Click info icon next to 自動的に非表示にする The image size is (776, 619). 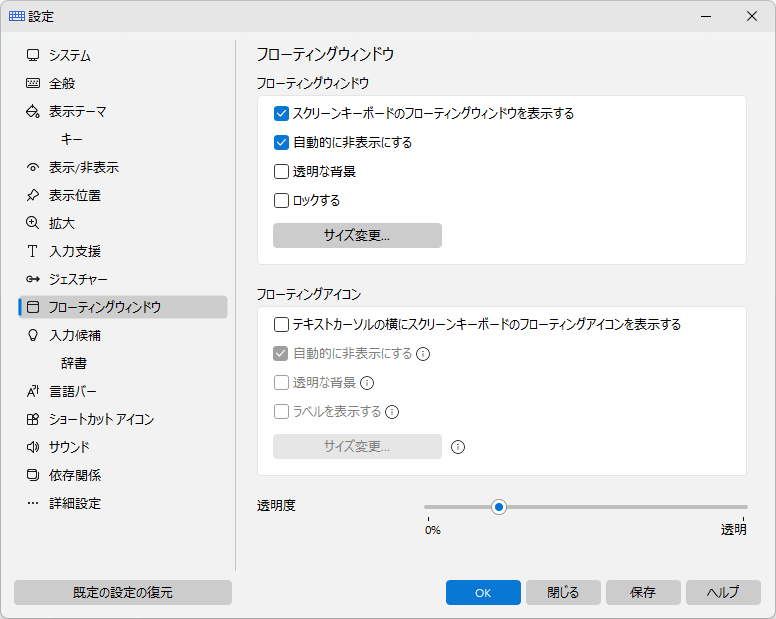pos(423,354)
